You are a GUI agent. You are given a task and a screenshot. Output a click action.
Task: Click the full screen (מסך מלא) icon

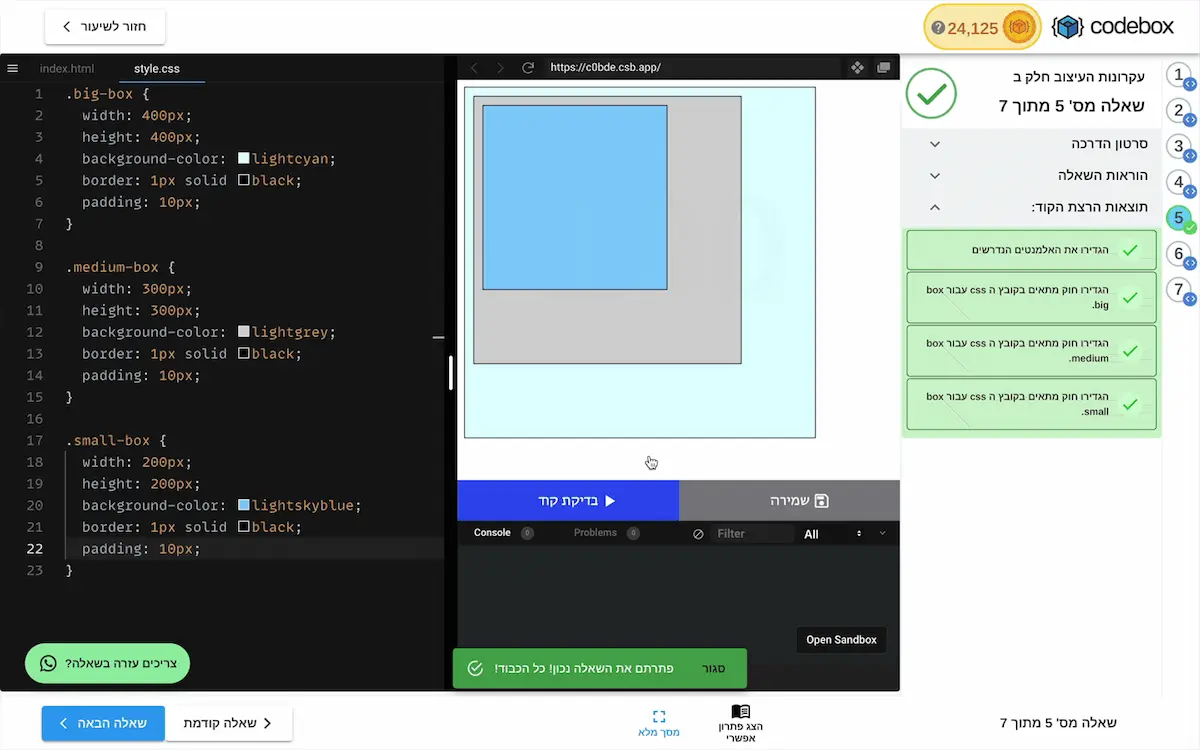(659, 717)
